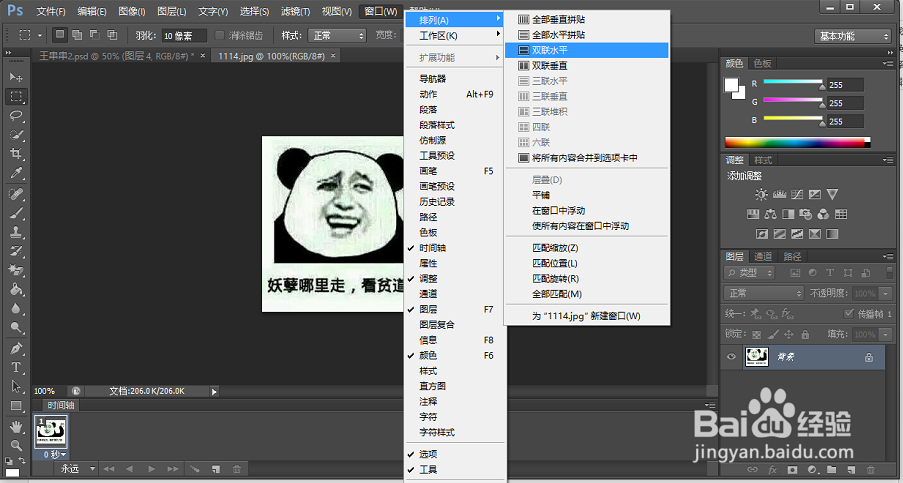Select the Paint Bucket tool
The image size is (903, 483).
[16, 289]
